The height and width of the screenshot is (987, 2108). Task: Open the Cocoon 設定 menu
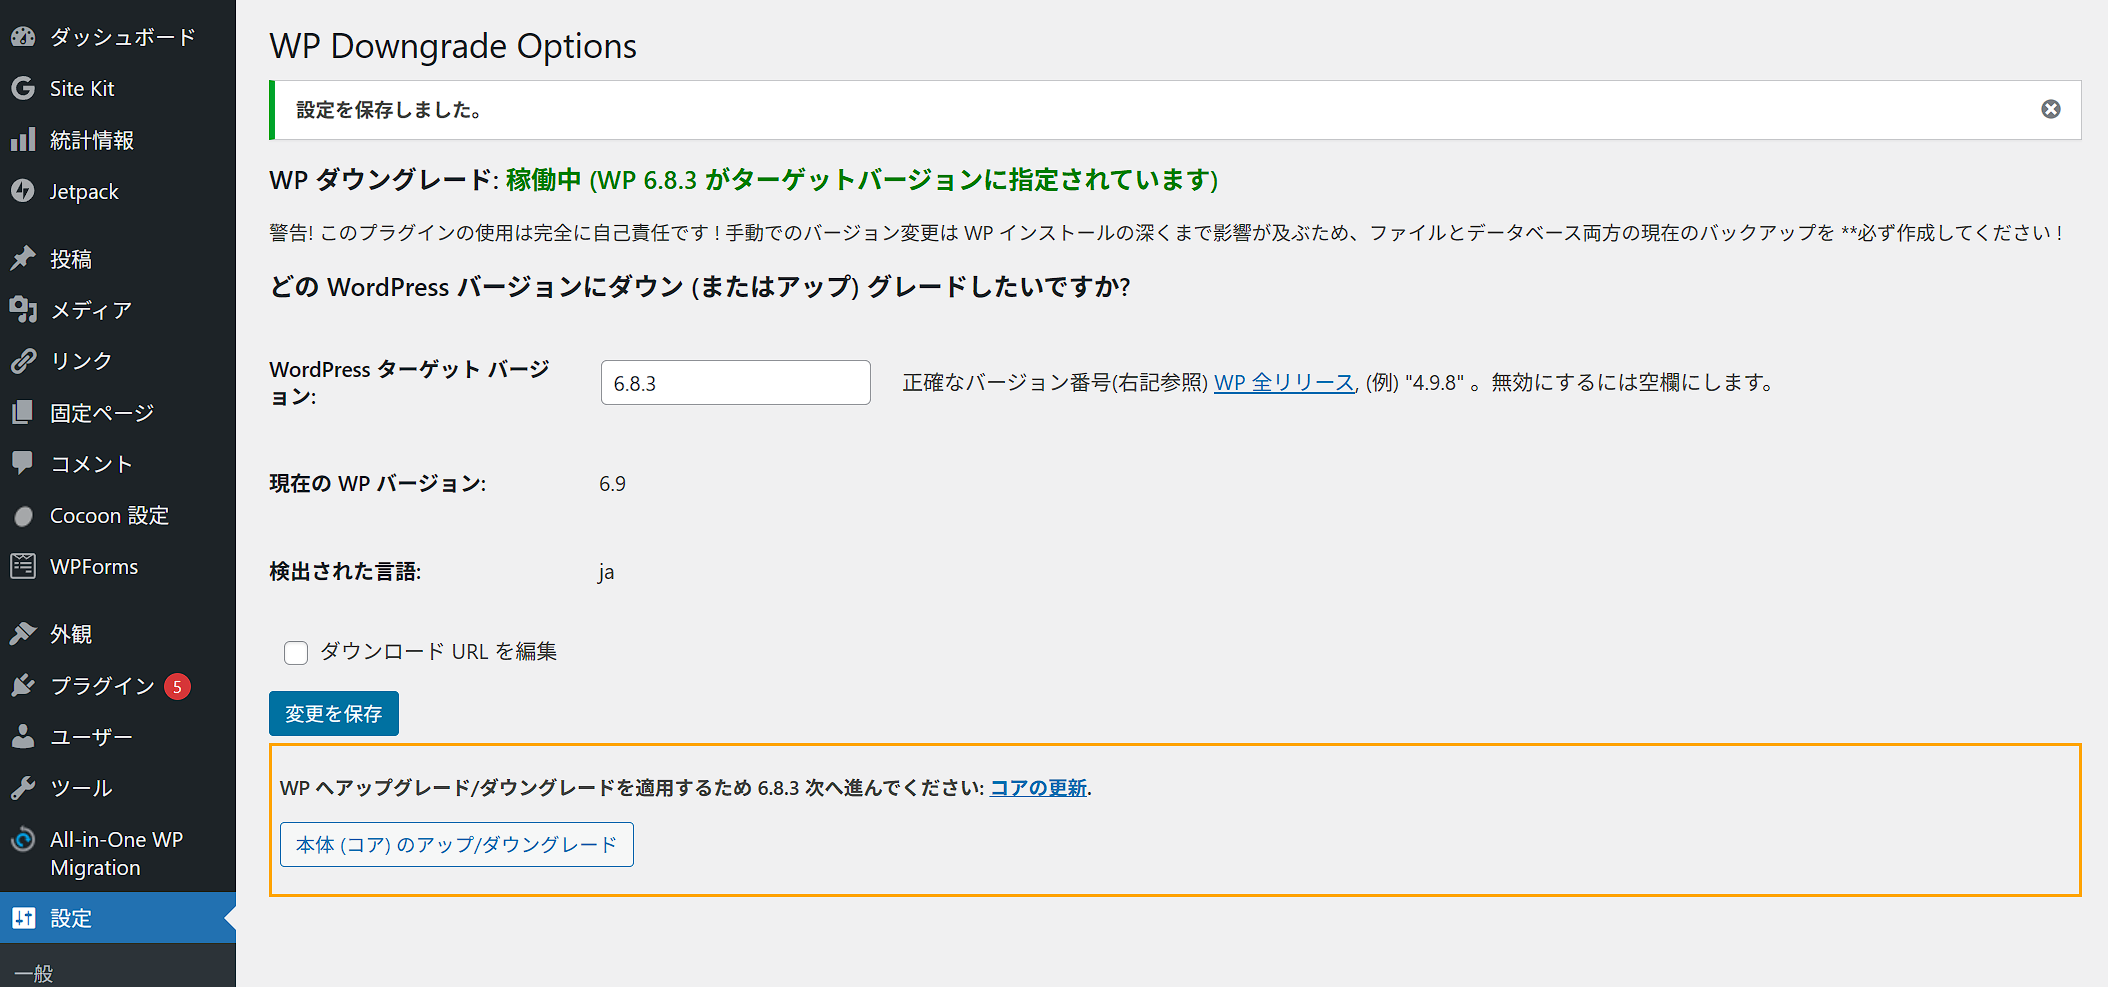(109, 516)
